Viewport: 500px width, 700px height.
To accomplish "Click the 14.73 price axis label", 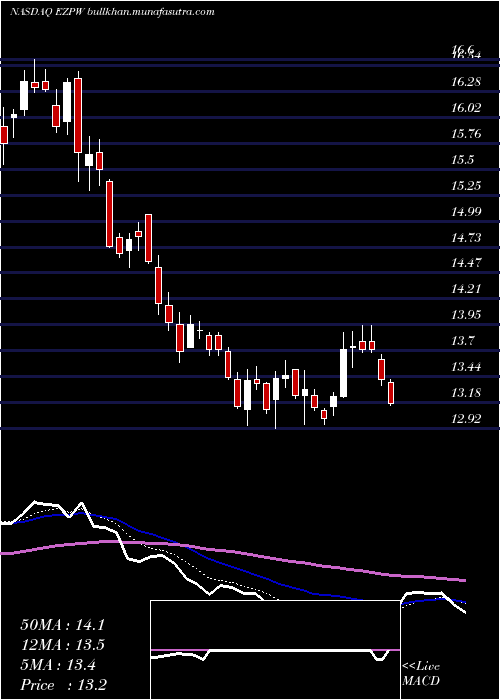I will click(x=466, y=238).
